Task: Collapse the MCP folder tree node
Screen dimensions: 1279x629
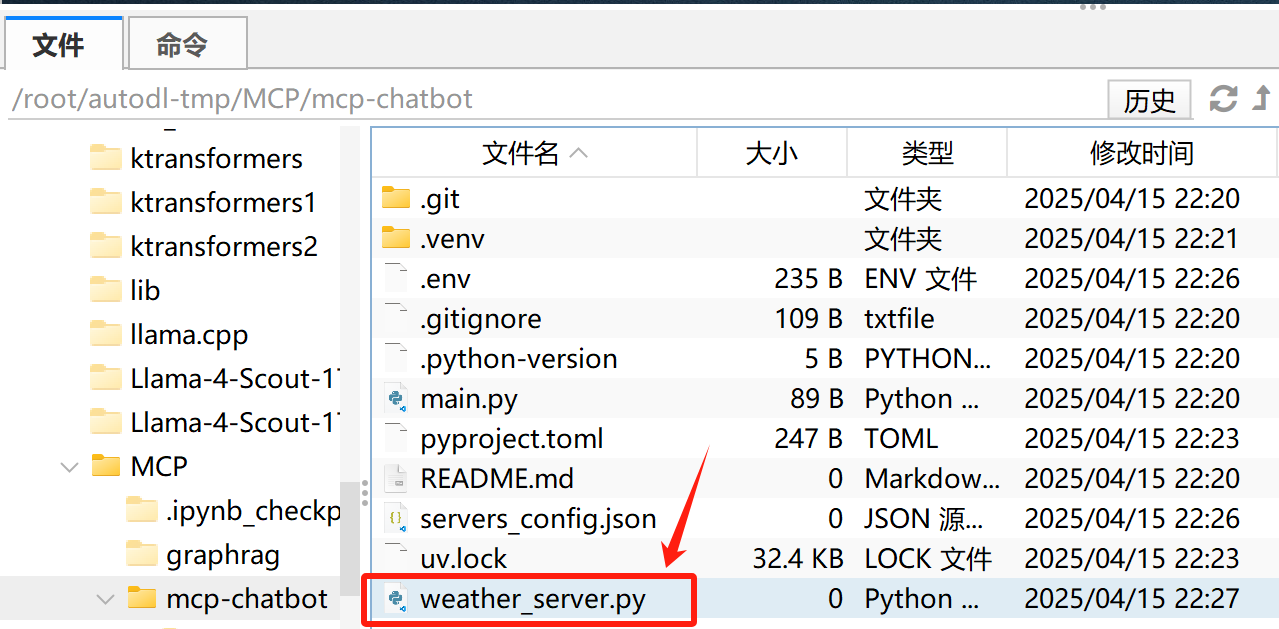Action: tap(70, 466)
